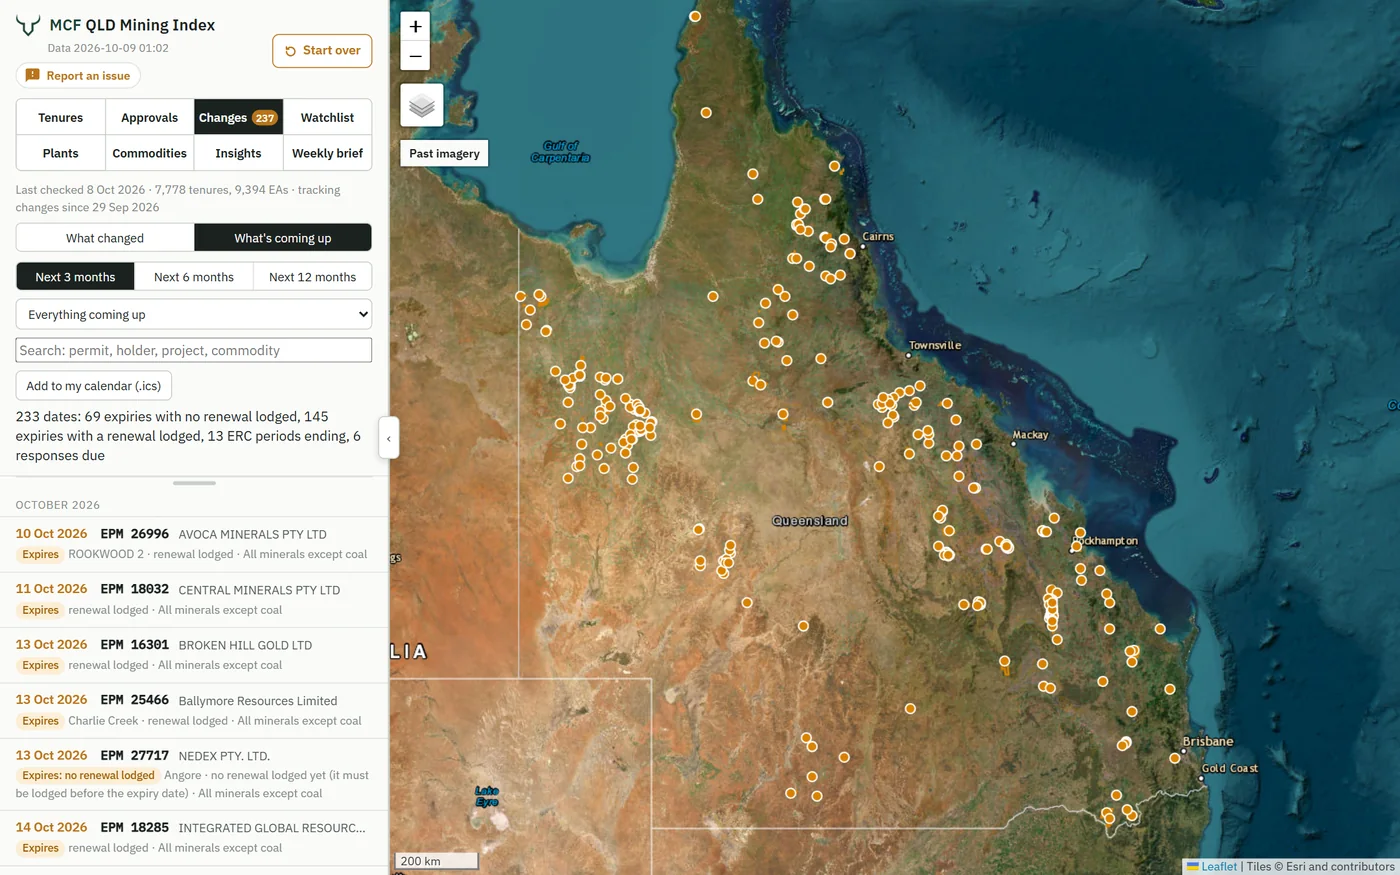Click the 237 badge on Changes
Viewport: 1400px width, 875px height.
click(x=264, y=118)
